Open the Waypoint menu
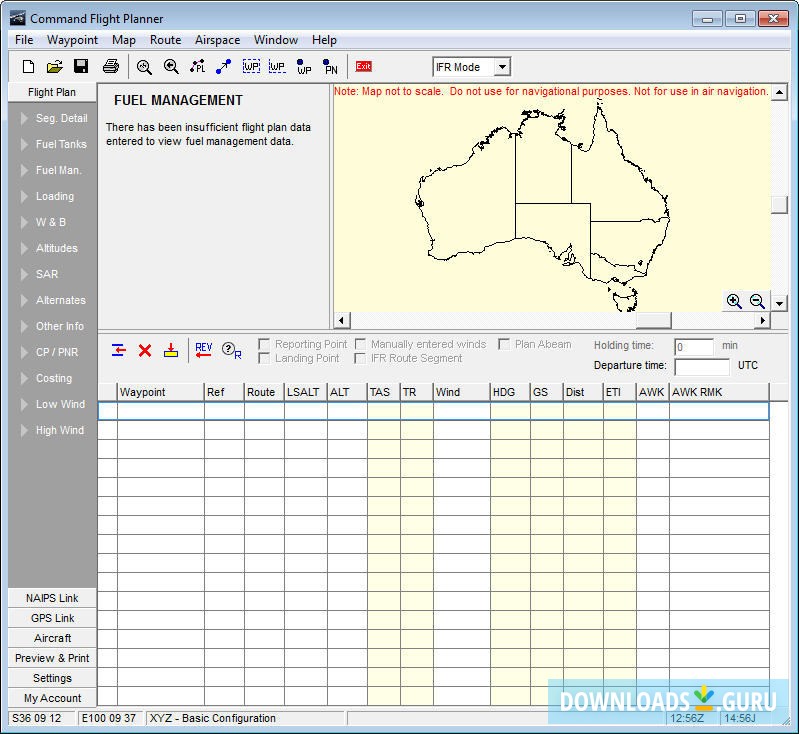 coord(72,40)
